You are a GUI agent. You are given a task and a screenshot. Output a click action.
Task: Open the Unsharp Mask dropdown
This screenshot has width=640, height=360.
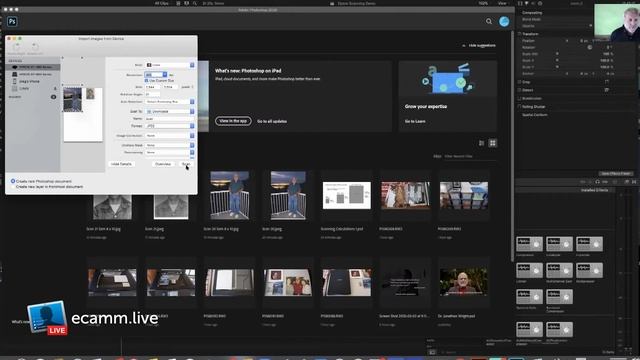click(170, 145)
